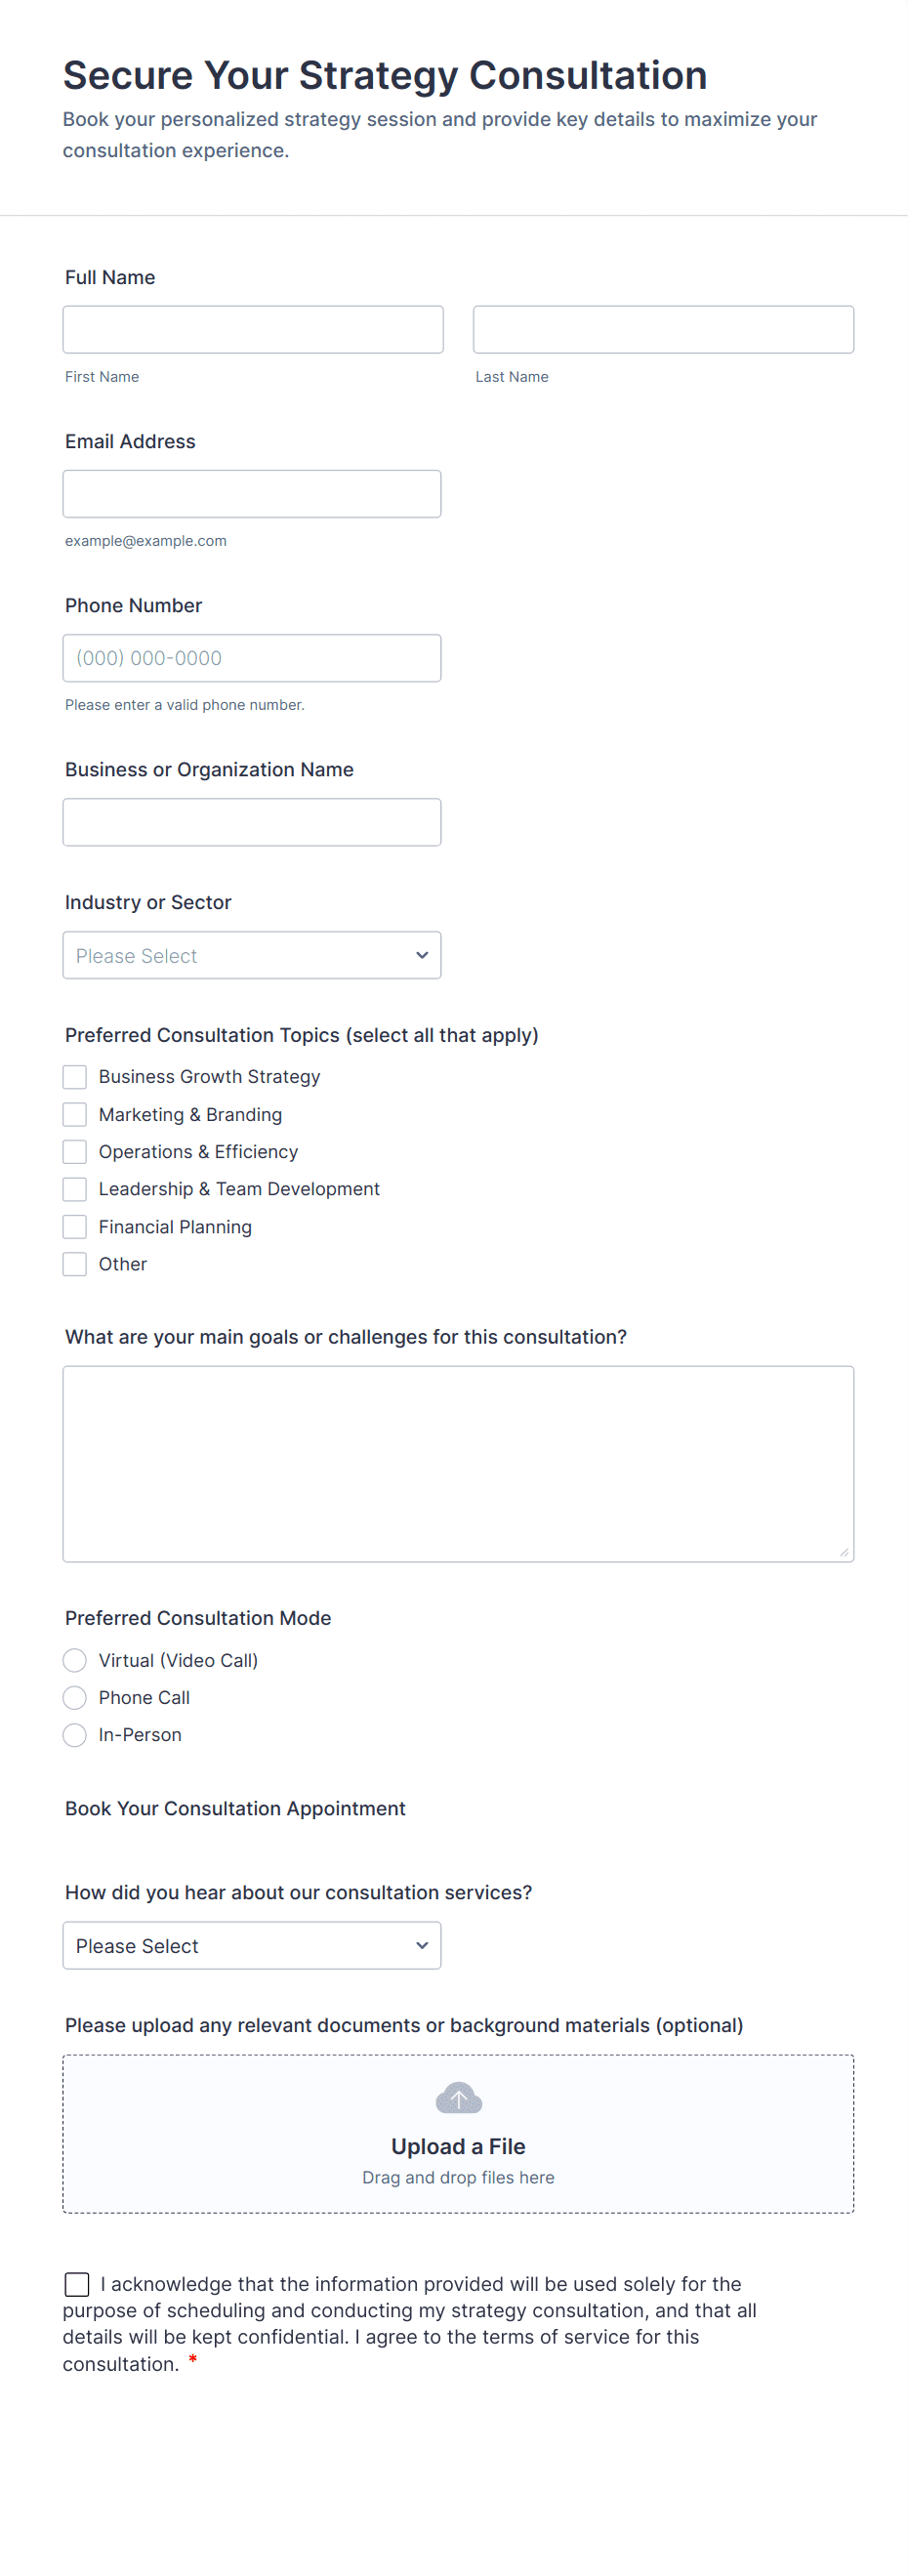Choose Virtual (Video Call) mode
This screenshot has width=908, height=2576.
click(75, 1660)
